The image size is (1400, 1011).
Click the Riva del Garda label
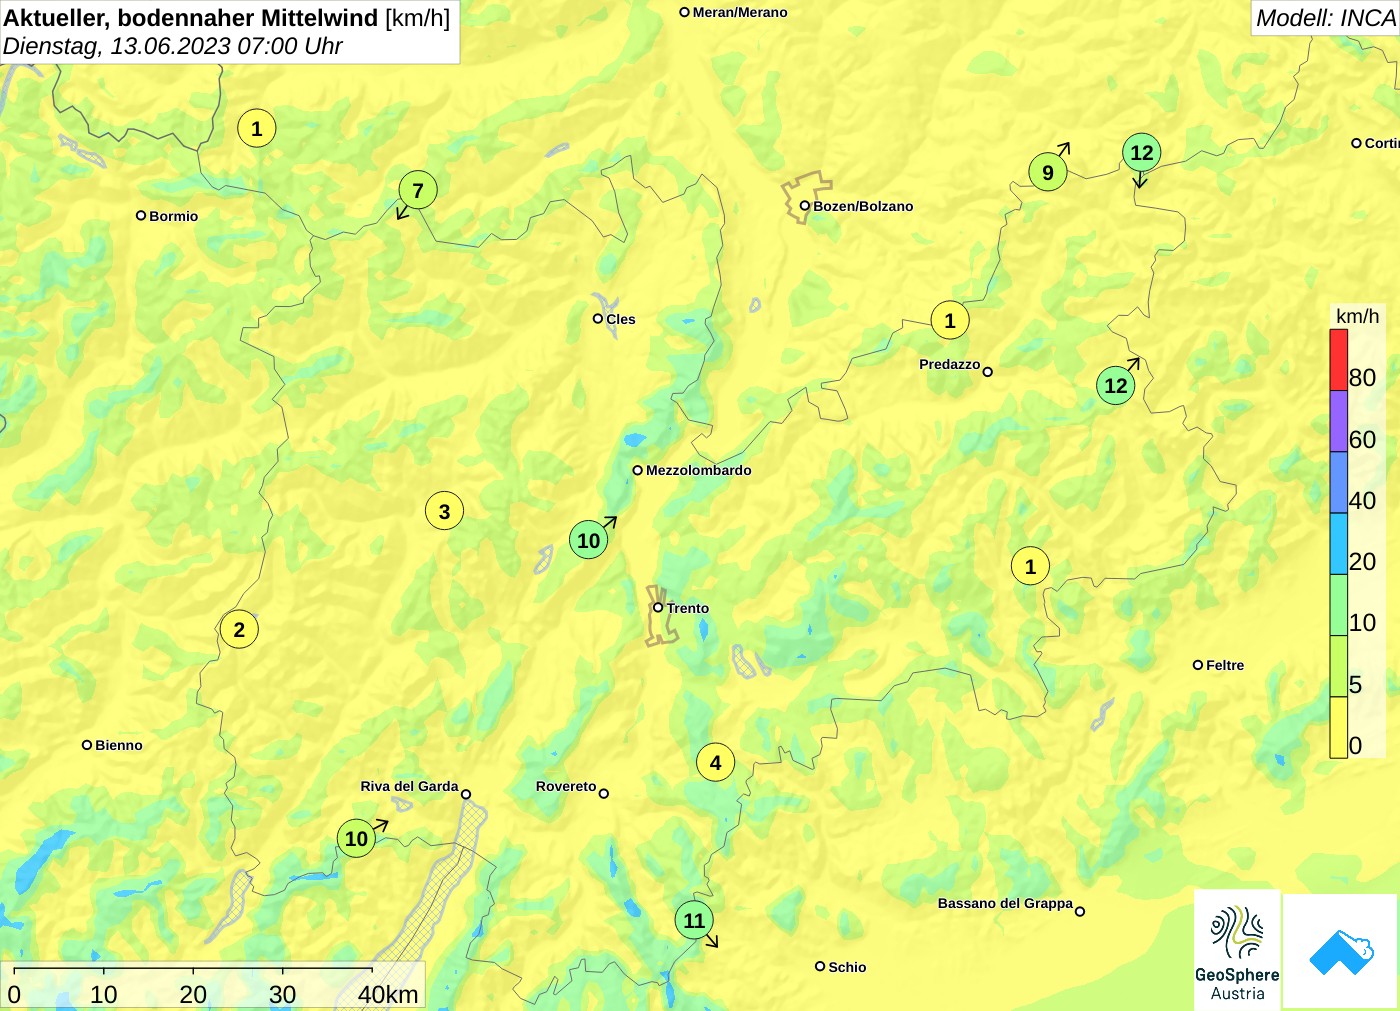click(410, 786)
